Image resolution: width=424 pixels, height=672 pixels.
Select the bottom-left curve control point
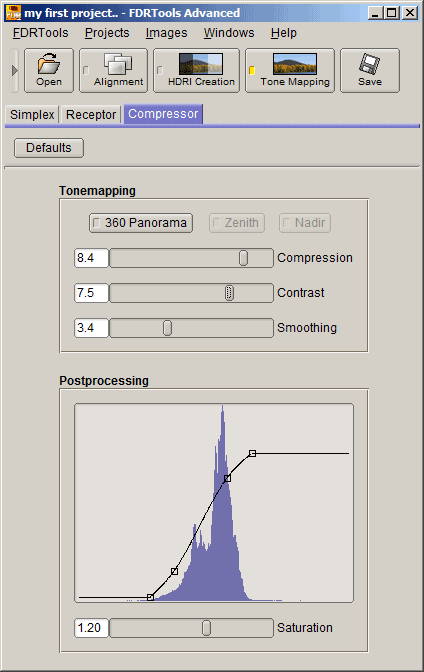pos(150,597)
